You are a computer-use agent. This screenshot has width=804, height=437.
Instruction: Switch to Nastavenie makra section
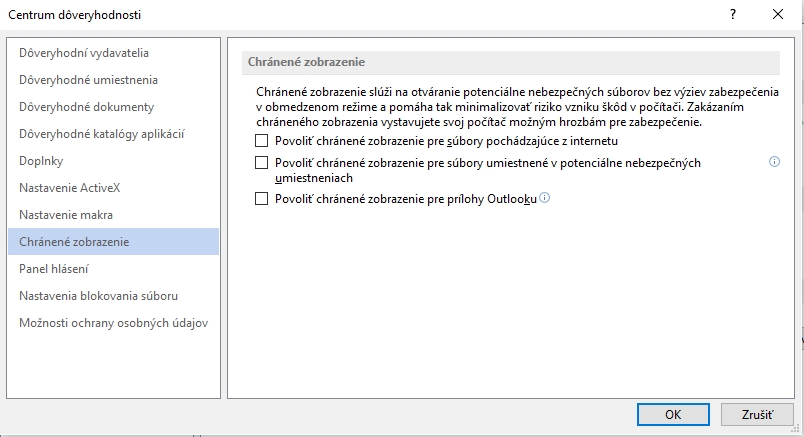point(66,215)
